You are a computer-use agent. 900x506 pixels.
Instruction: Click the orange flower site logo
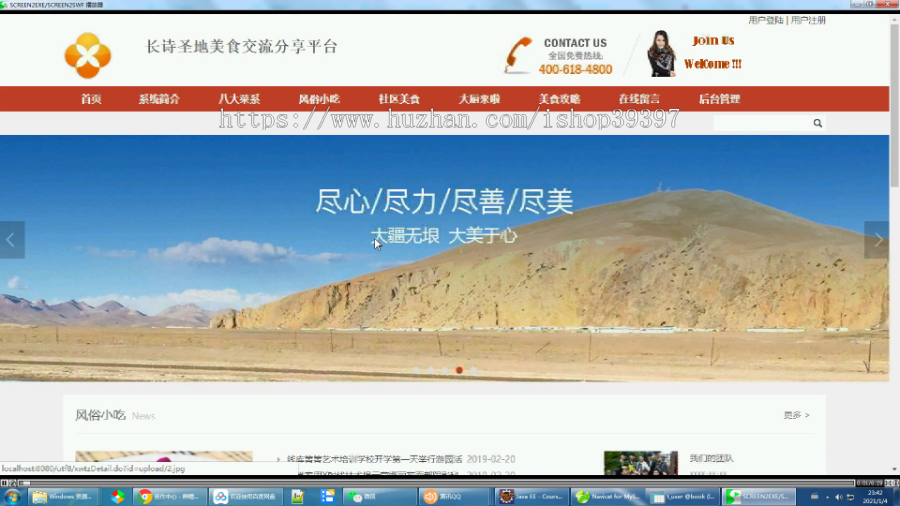(x=88, y=56)
